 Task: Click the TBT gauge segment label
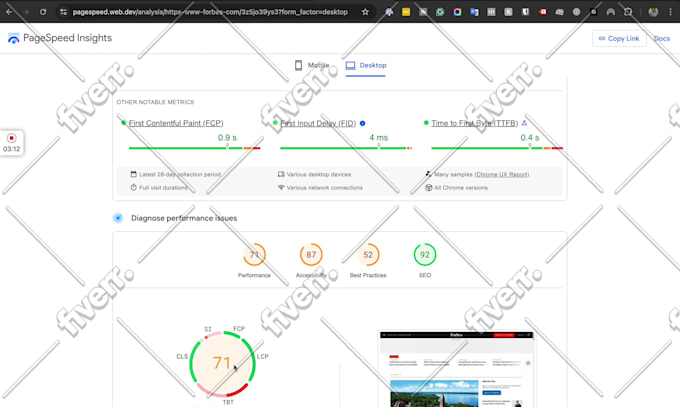pyautogui.click(x=228, y=402)
